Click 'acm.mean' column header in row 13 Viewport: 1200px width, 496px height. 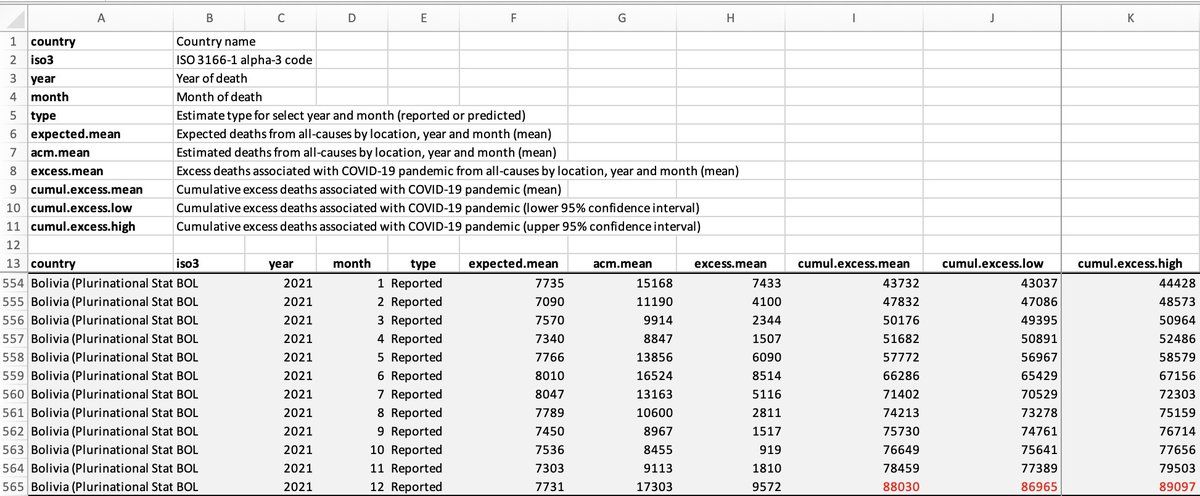(x=623, y=264)
